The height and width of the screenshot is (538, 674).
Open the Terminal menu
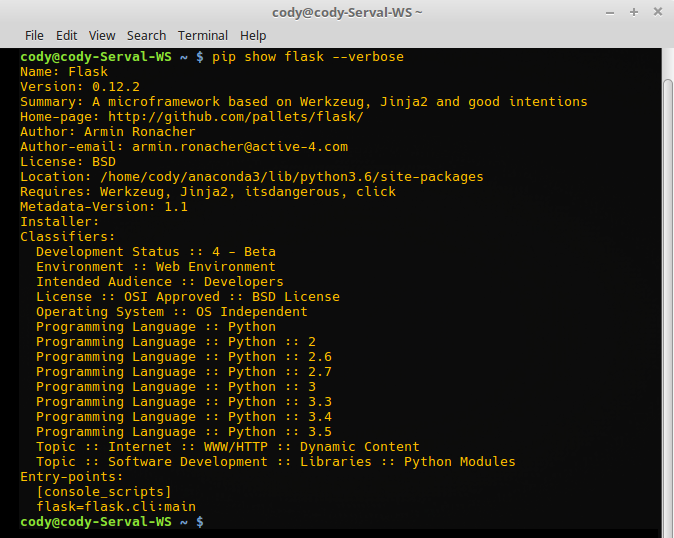coord(203,36)
